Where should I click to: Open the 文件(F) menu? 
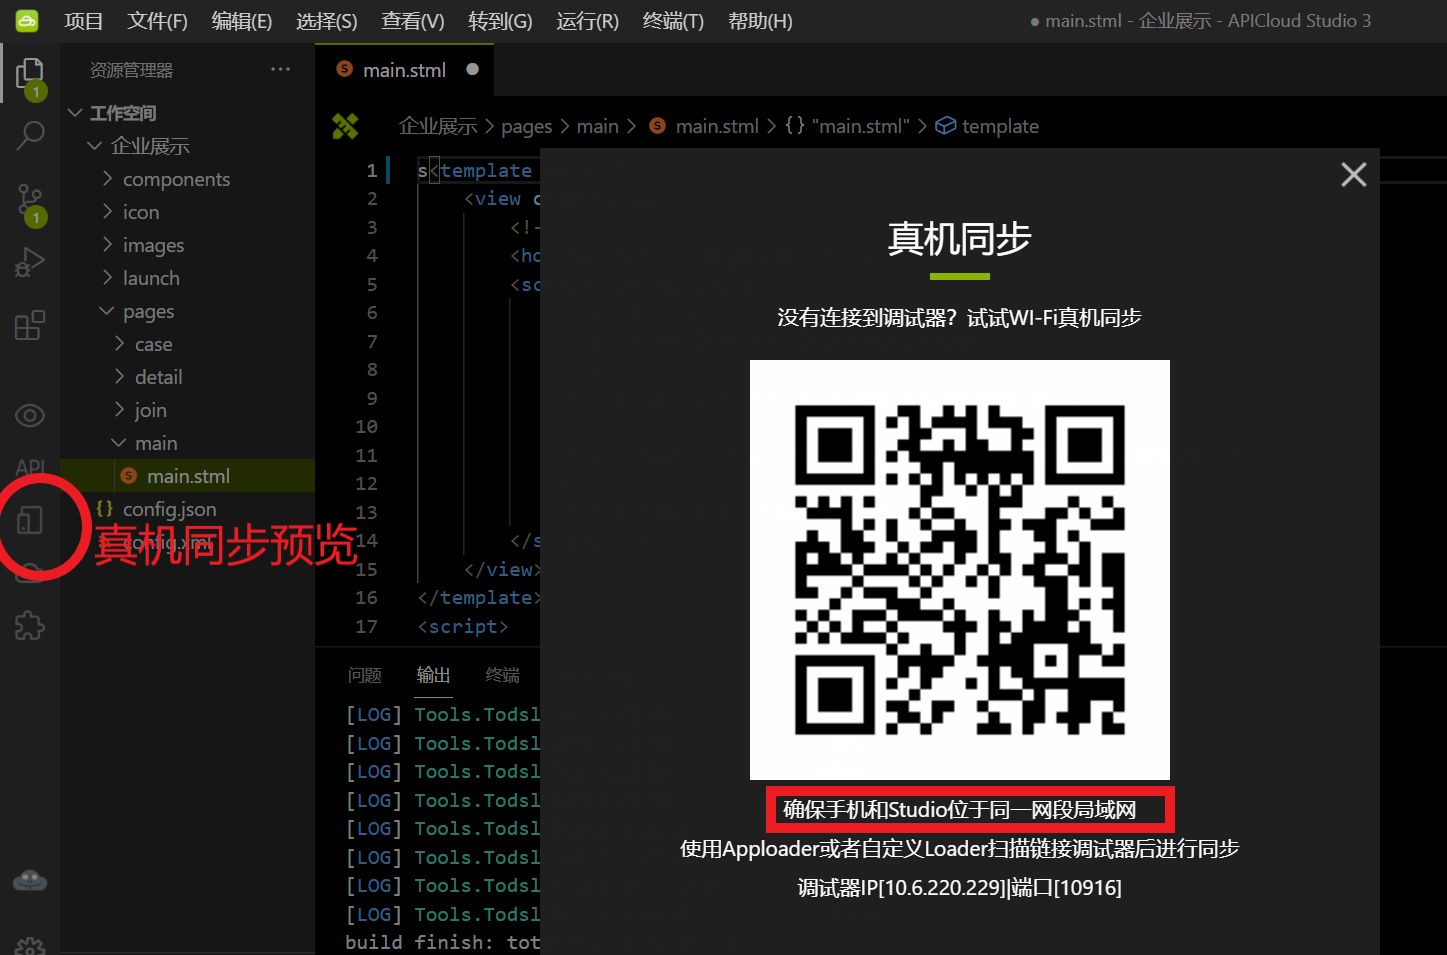pos(158,21)
